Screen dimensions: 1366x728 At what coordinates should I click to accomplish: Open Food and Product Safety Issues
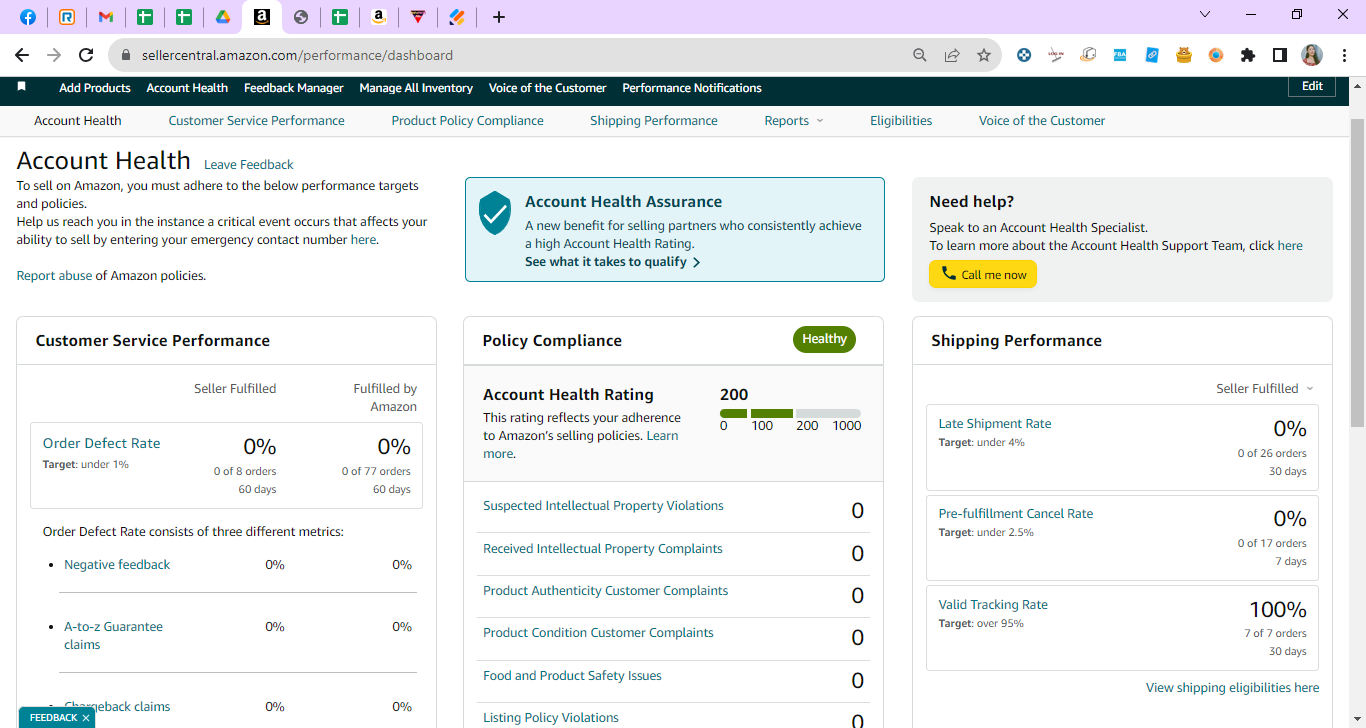(x=572, y=676)
